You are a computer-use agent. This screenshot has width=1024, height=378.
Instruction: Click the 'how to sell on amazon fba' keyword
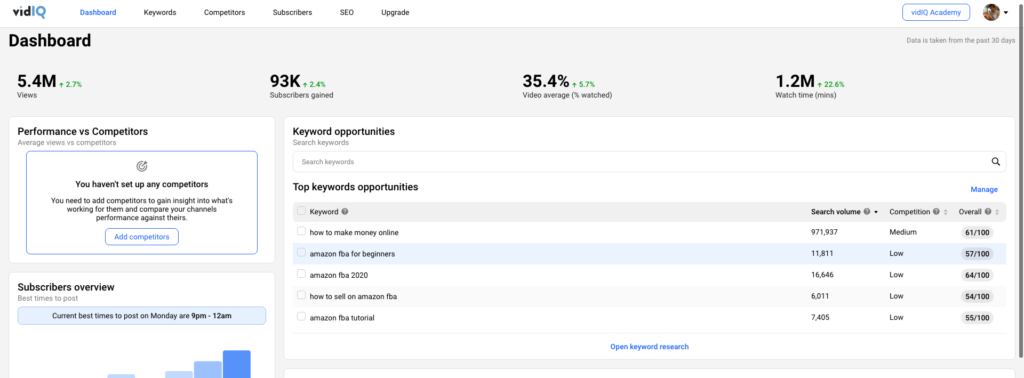353,296
